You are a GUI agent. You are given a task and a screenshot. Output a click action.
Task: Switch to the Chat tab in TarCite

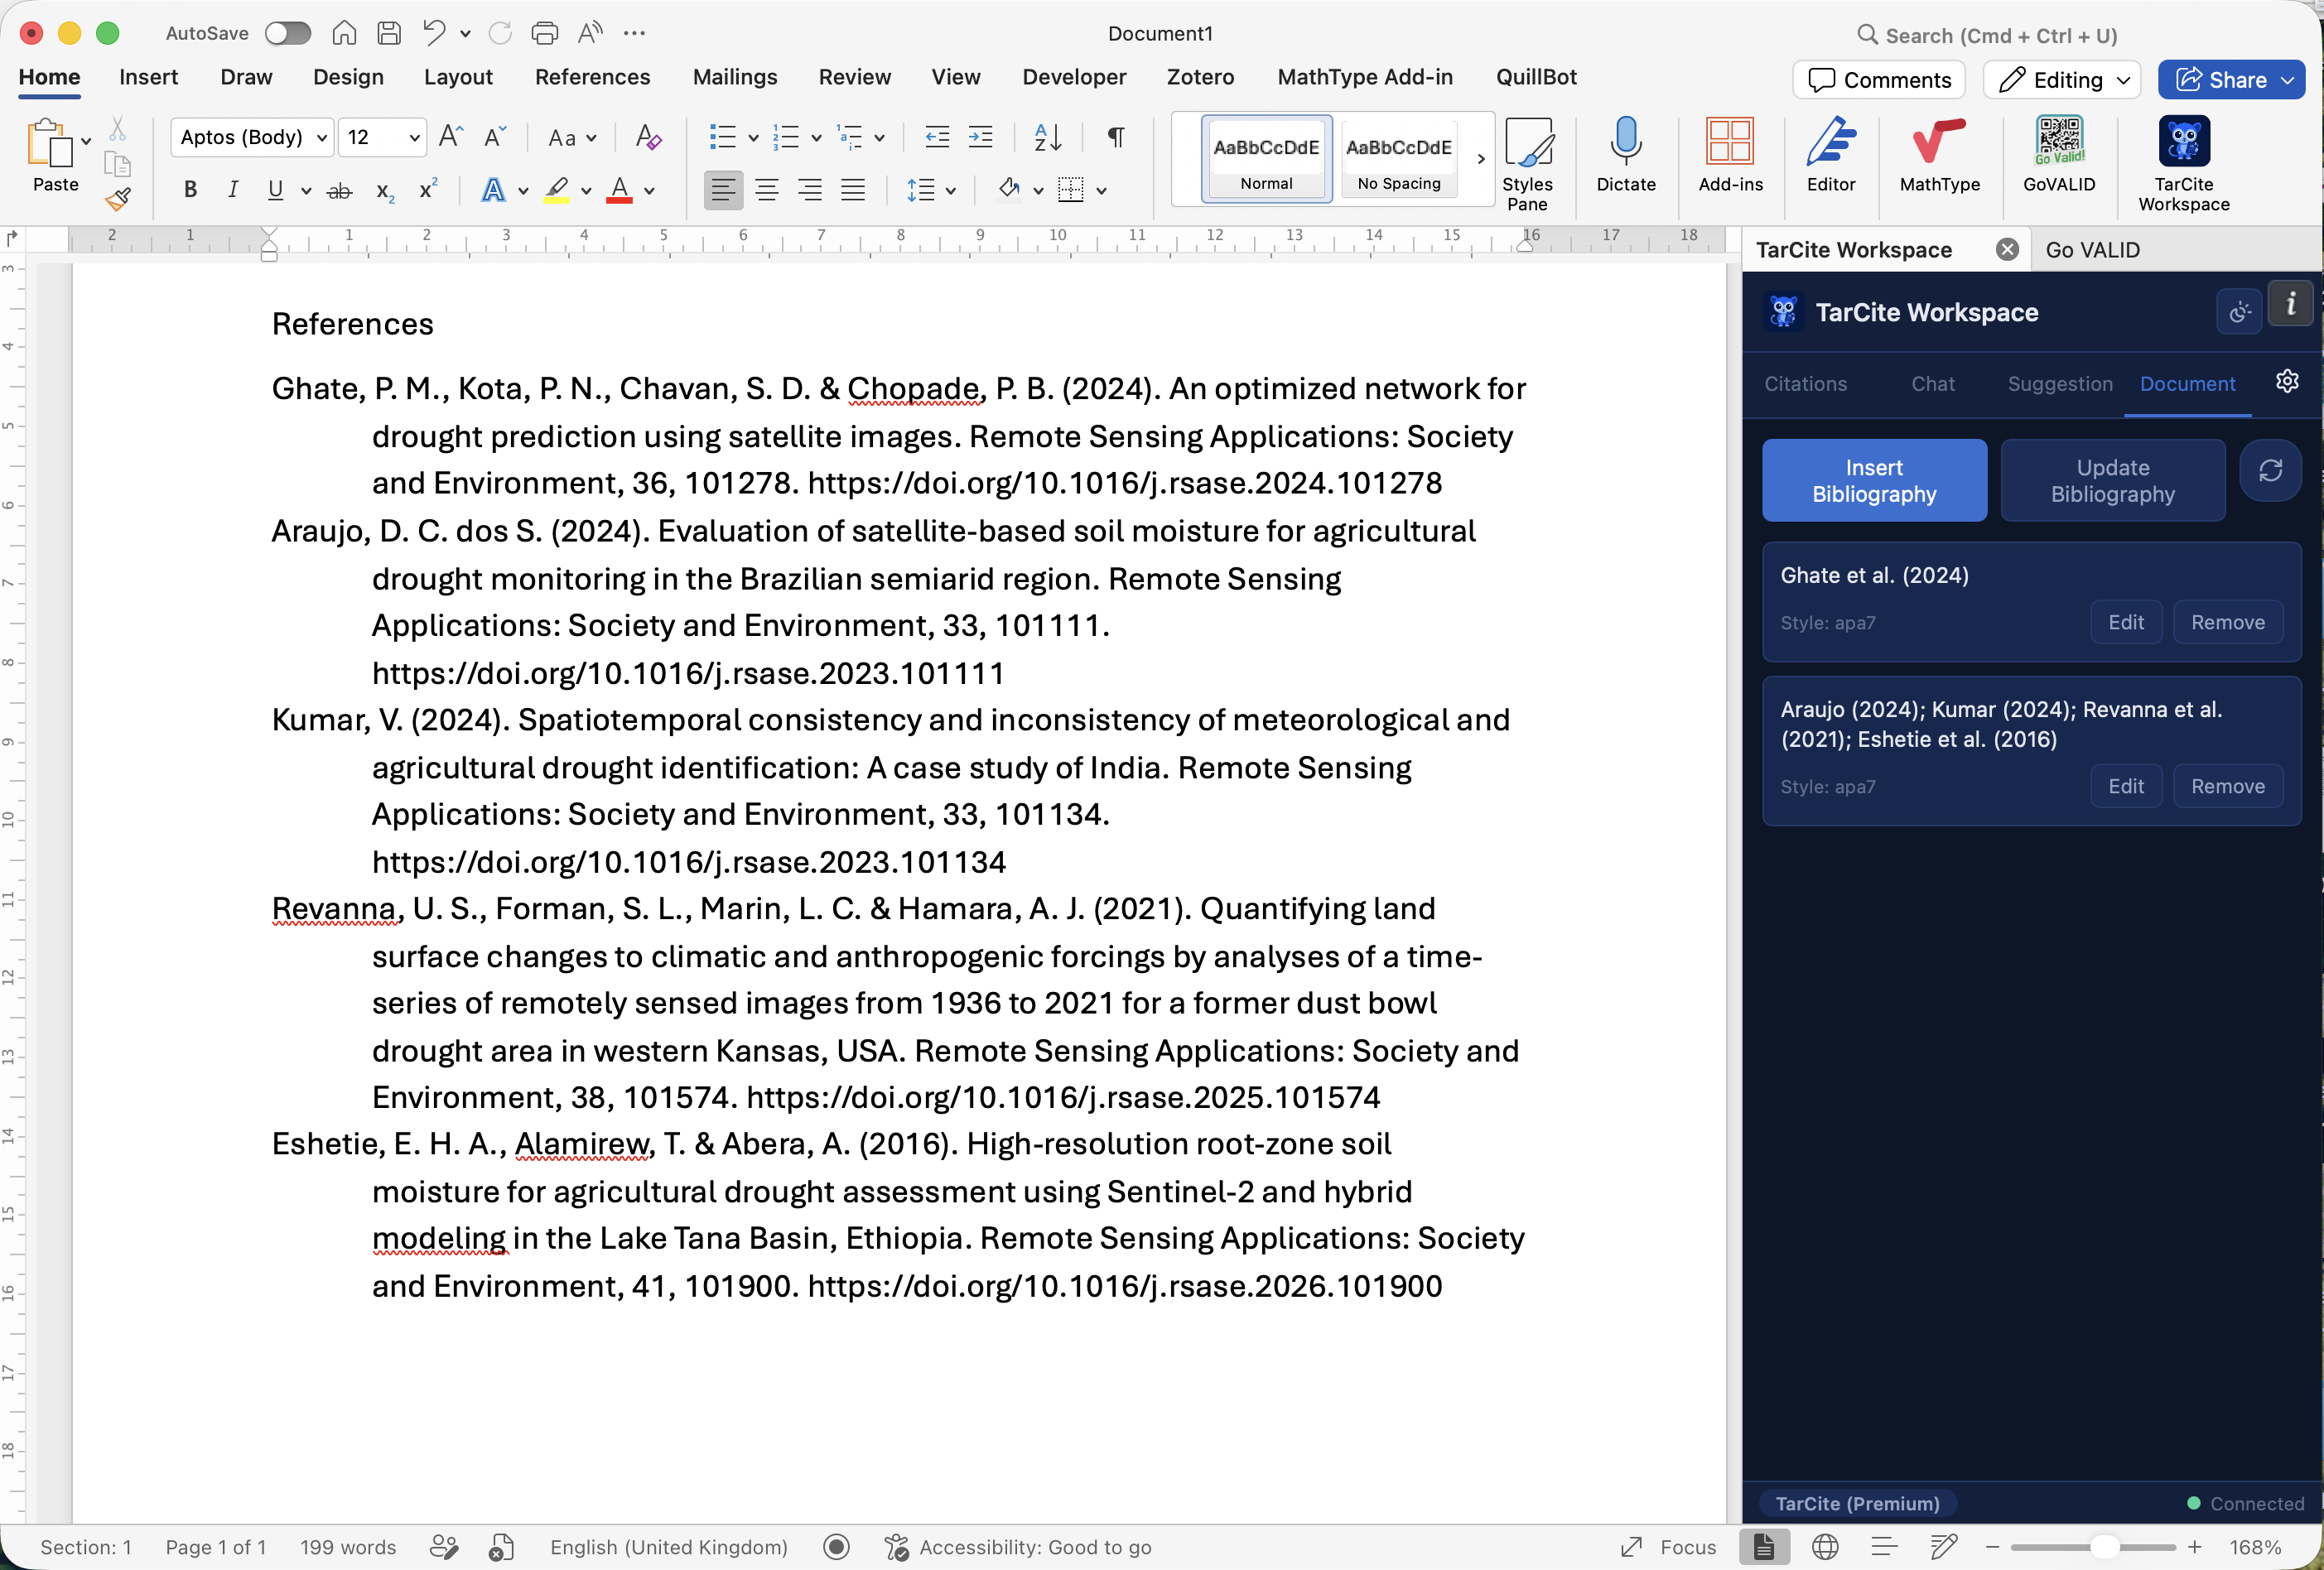[x=1933, y=384]
